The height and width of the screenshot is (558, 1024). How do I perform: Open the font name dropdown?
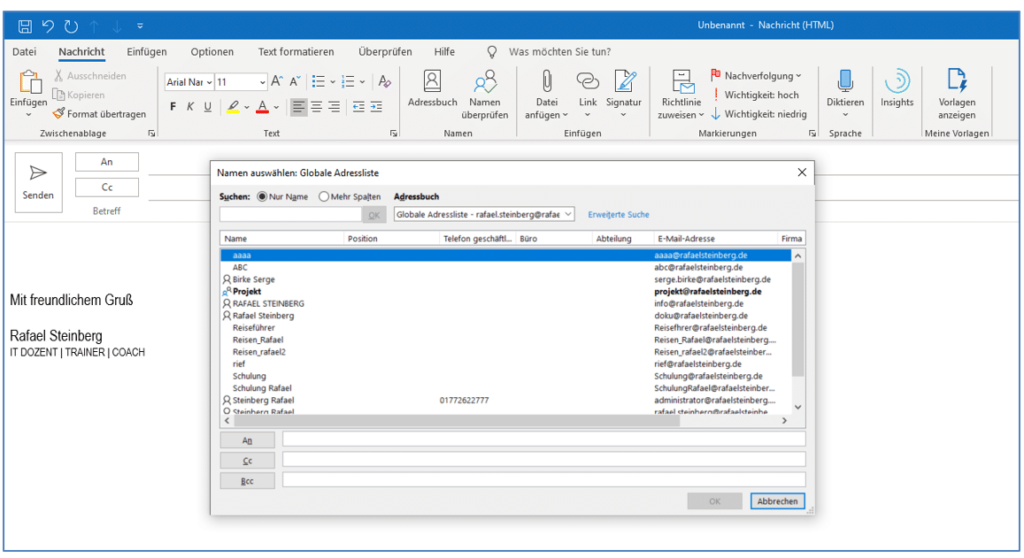(x=209, y=82)
